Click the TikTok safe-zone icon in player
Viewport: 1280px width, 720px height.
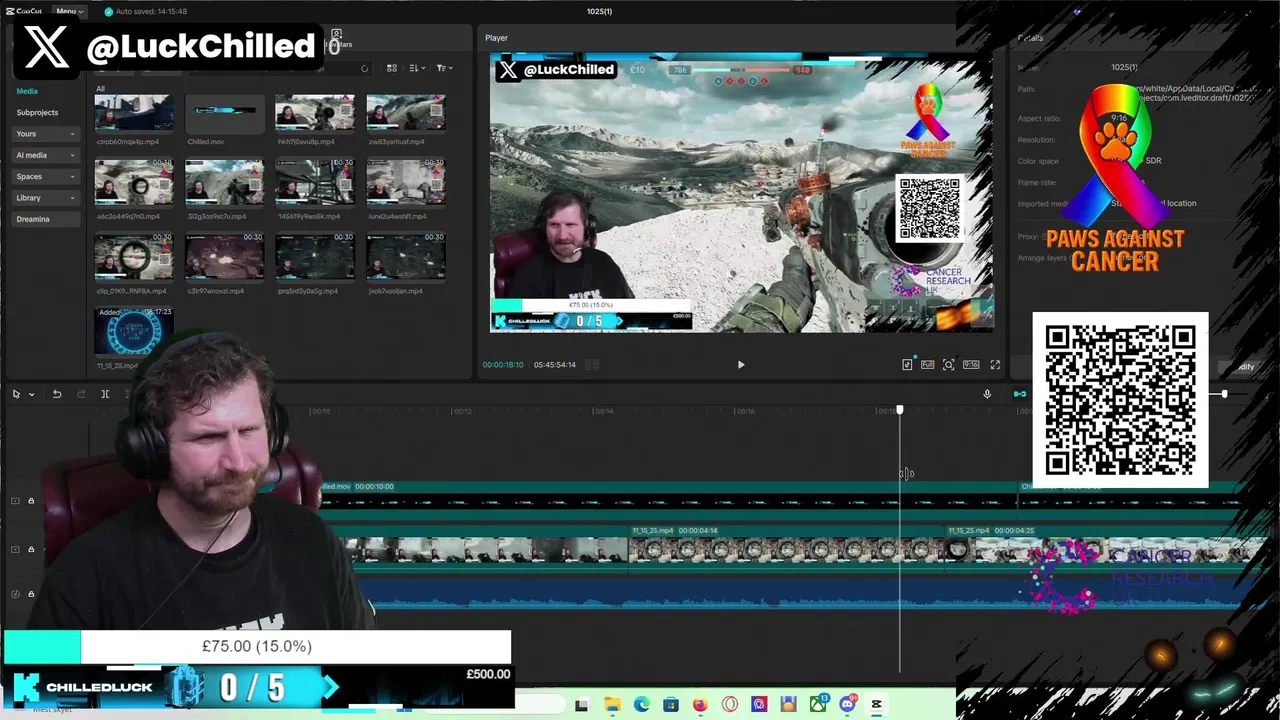(x=907, y=365)
